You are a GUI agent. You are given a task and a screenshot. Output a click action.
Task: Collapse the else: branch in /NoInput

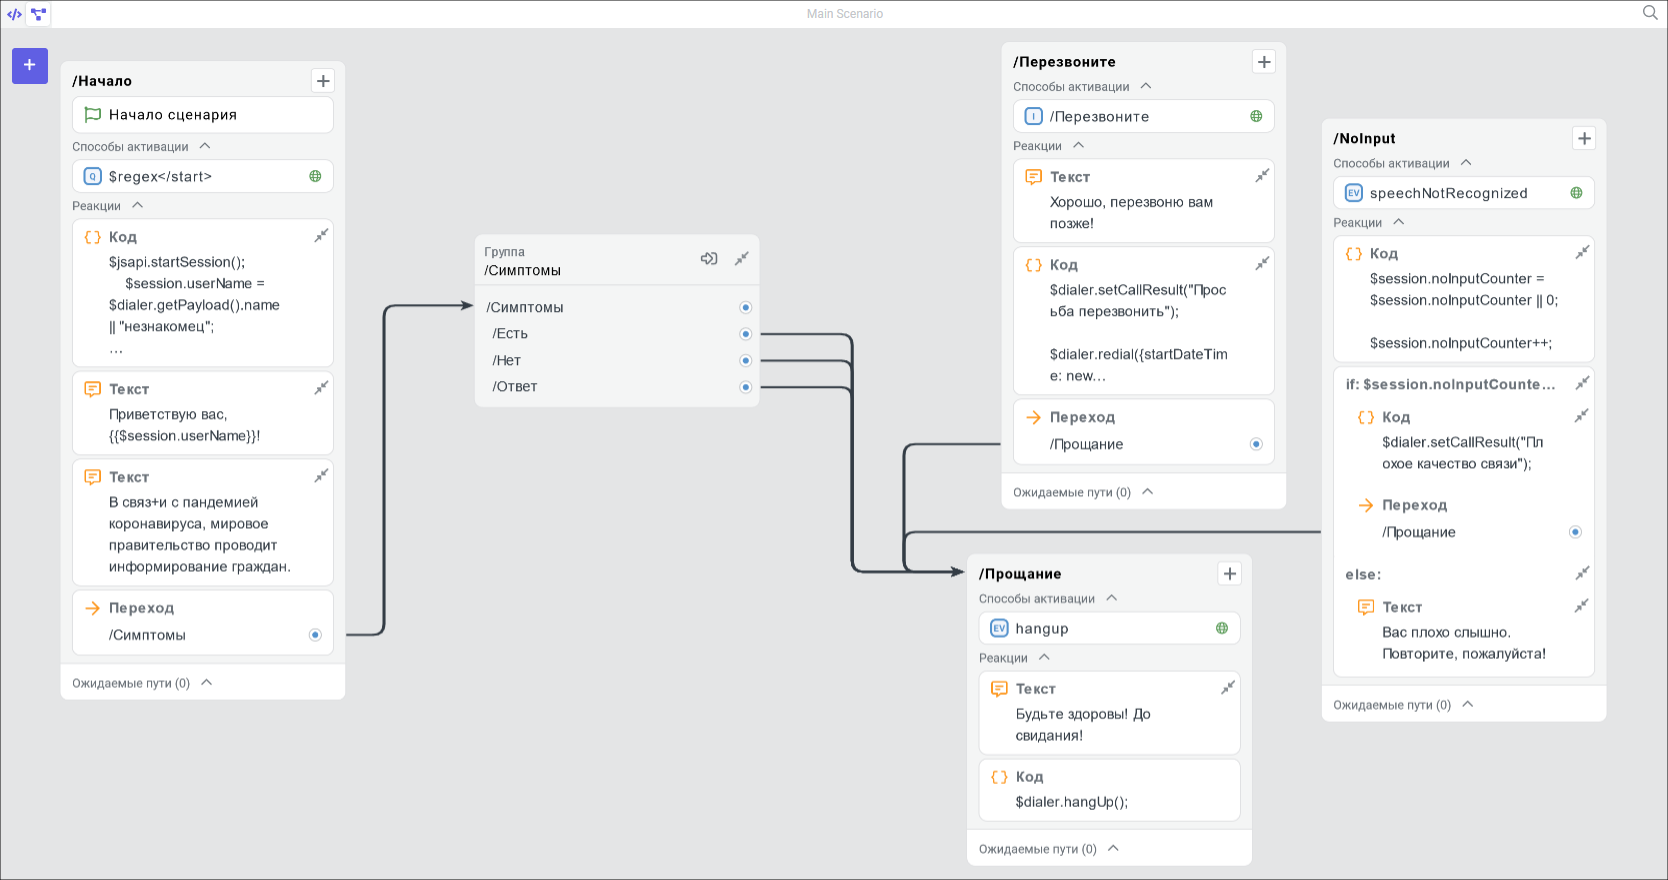click(1582, 574)
